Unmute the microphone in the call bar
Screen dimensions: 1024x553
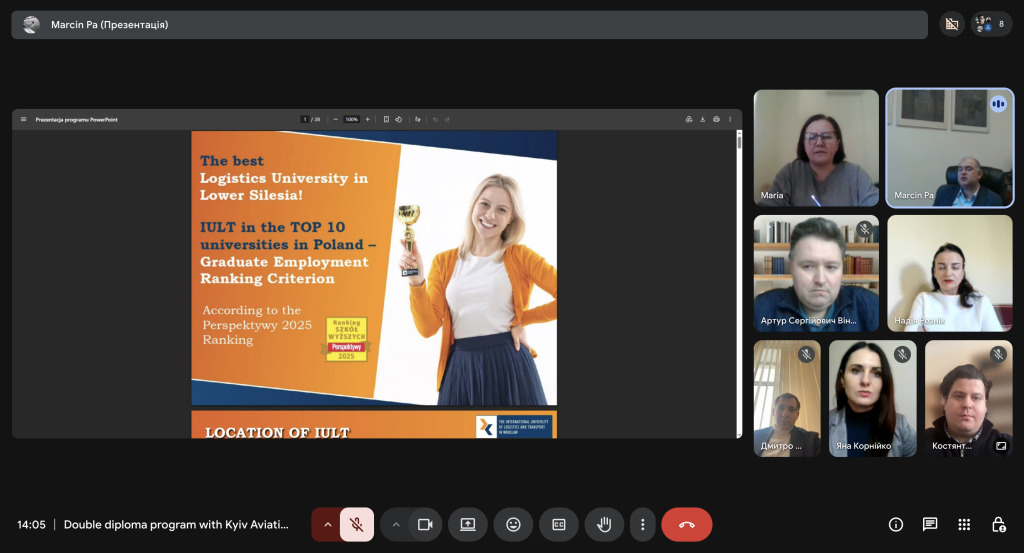[356, 524]
